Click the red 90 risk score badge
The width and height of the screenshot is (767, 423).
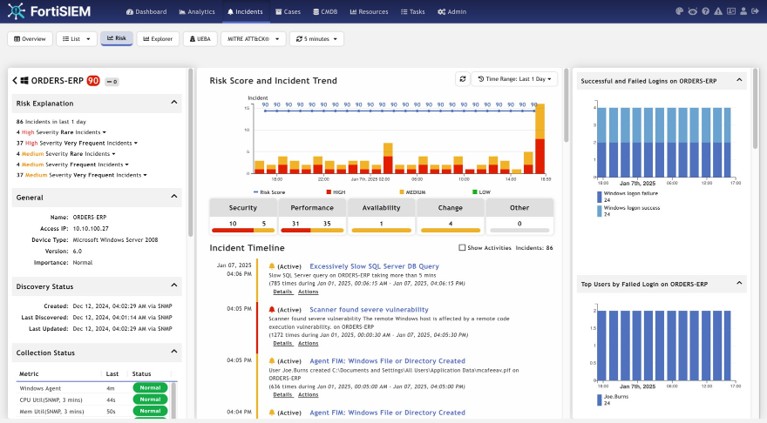pos(92,80)
